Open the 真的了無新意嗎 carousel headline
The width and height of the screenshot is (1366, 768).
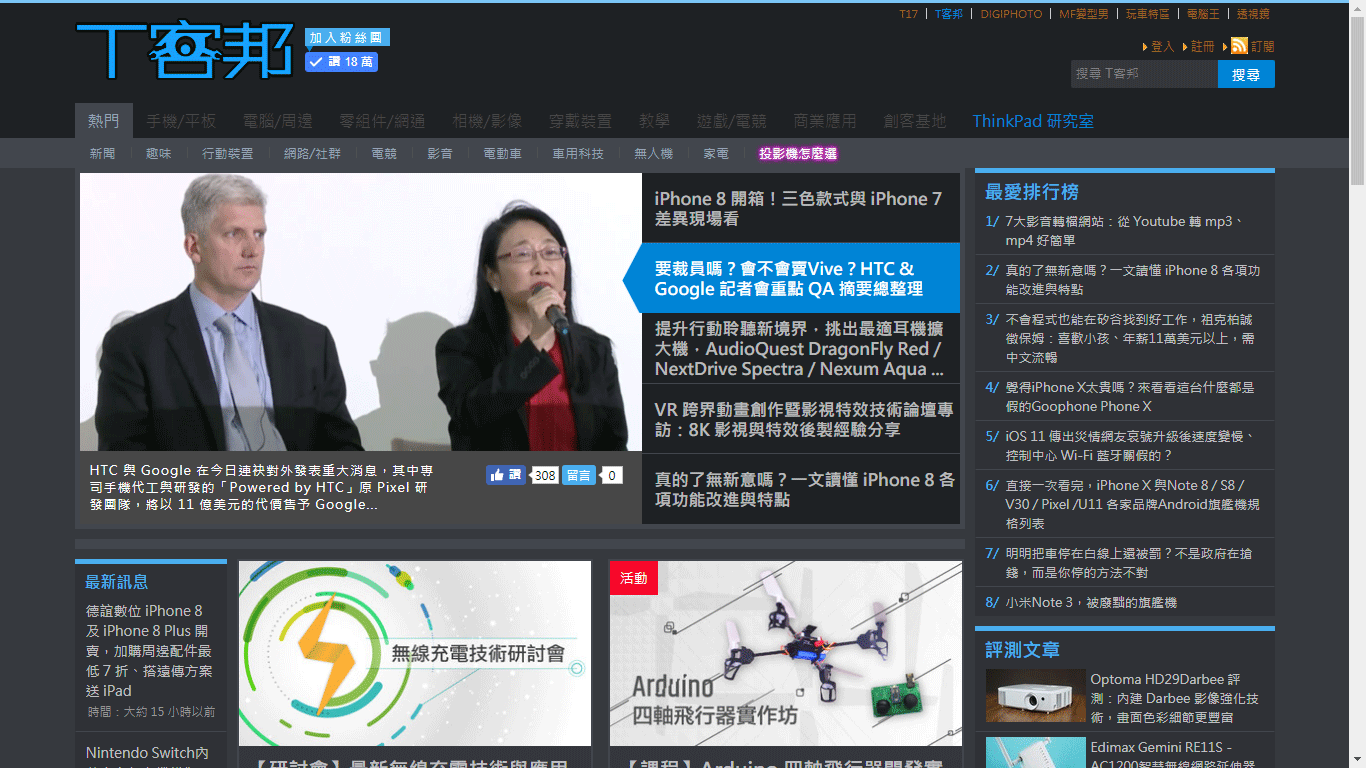(800, 489)
